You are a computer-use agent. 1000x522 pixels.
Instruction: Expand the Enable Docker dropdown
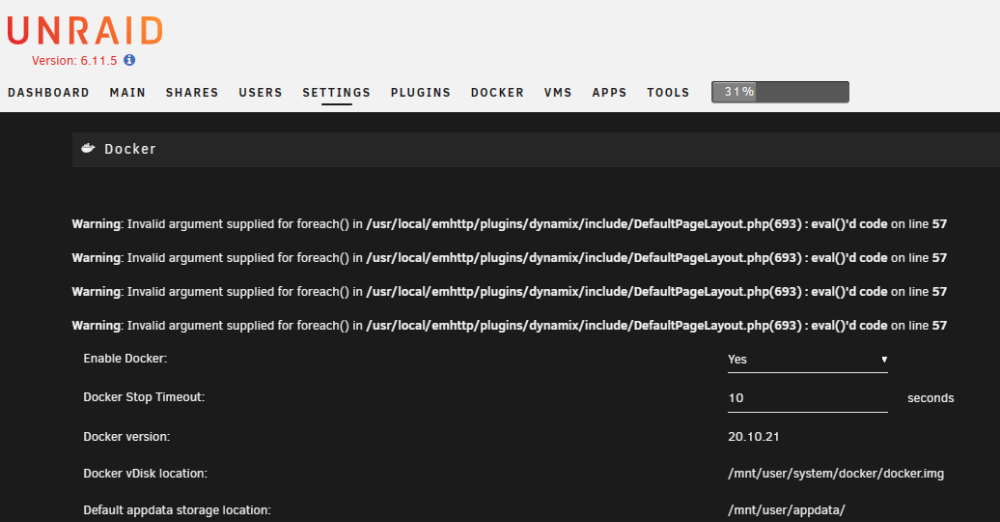(x=807, y=360)
